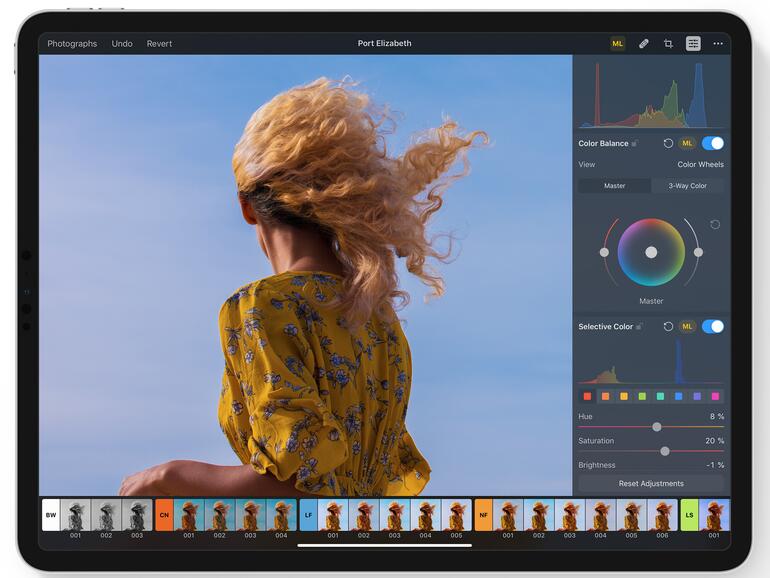This screenshot has width=770, height=578.
Task: Click the right arc handle of the color wheel
Action: (x=698, y=252)
